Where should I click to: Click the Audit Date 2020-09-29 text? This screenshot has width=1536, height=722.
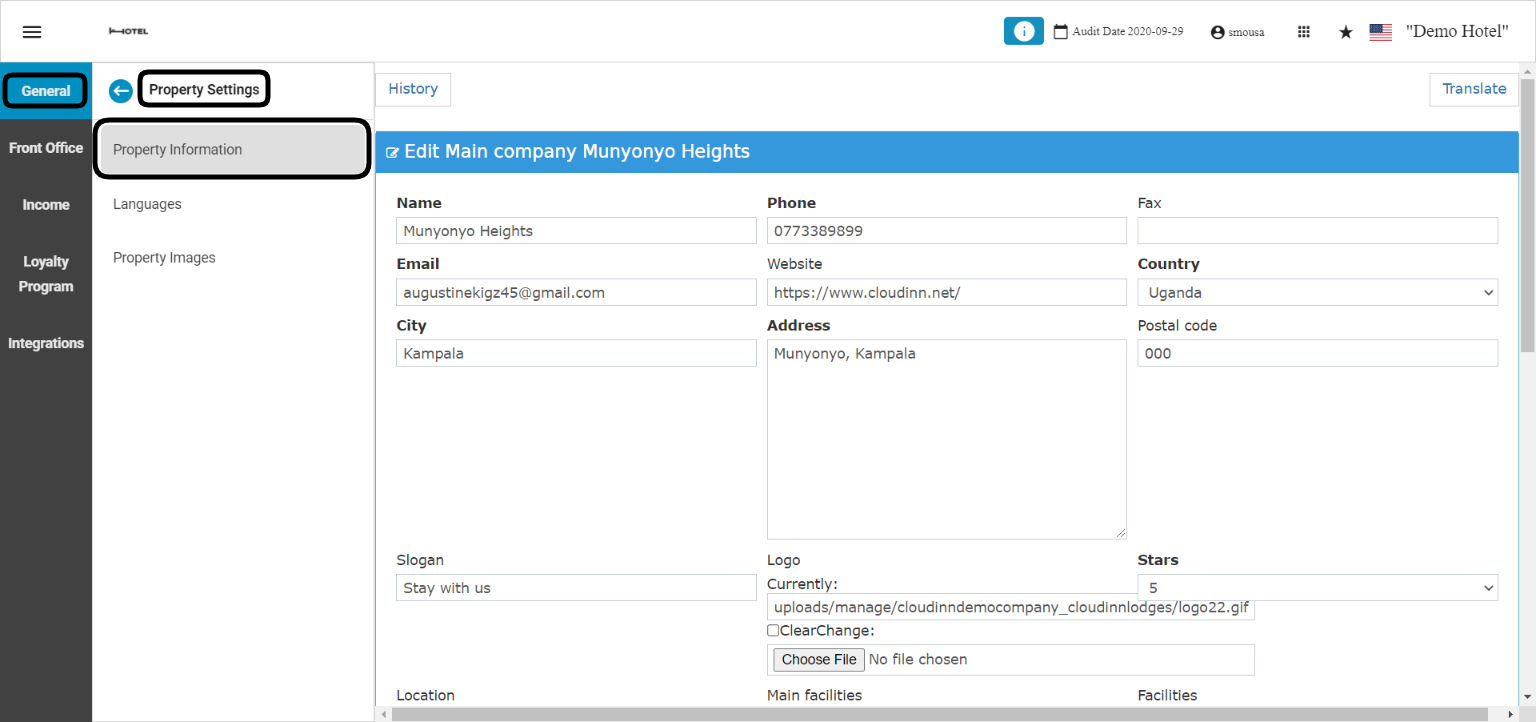[x=1128, y=32]
